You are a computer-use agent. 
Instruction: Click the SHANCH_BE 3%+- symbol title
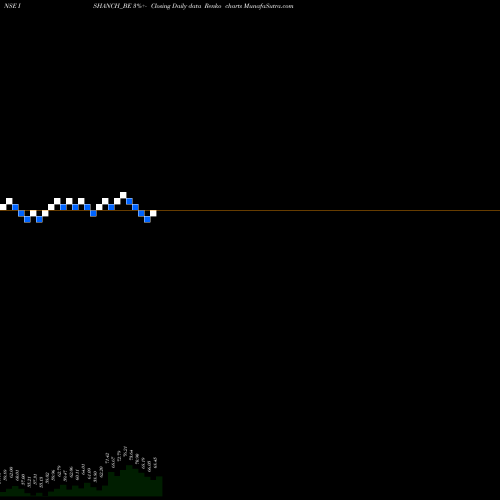pyautogui.click(x=120, y=6)
